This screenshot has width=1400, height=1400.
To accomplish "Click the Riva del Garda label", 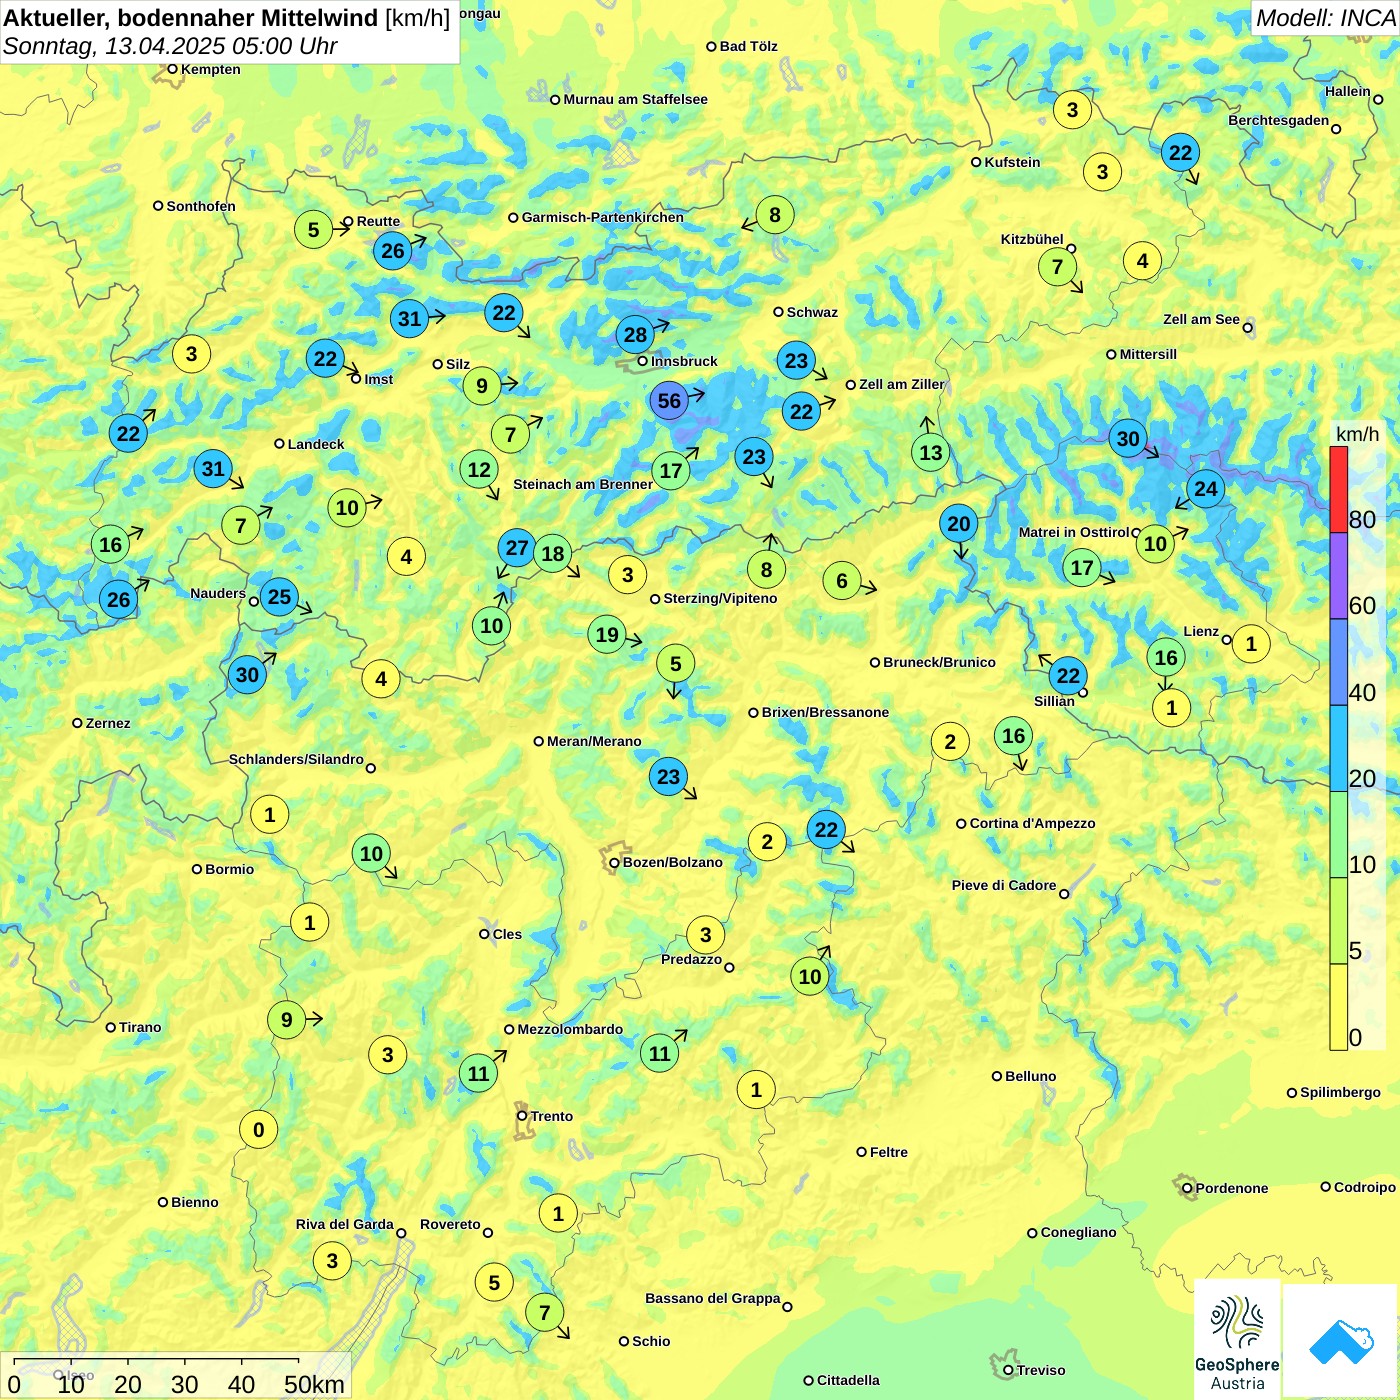I will tap(344, 1224).
